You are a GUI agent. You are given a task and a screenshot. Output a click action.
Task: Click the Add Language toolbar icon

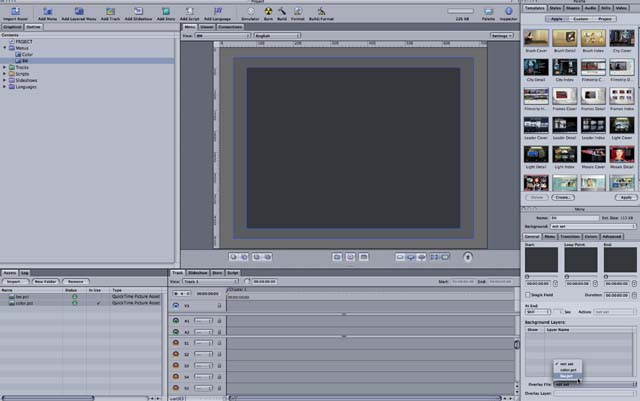click(x=218, y=11)
